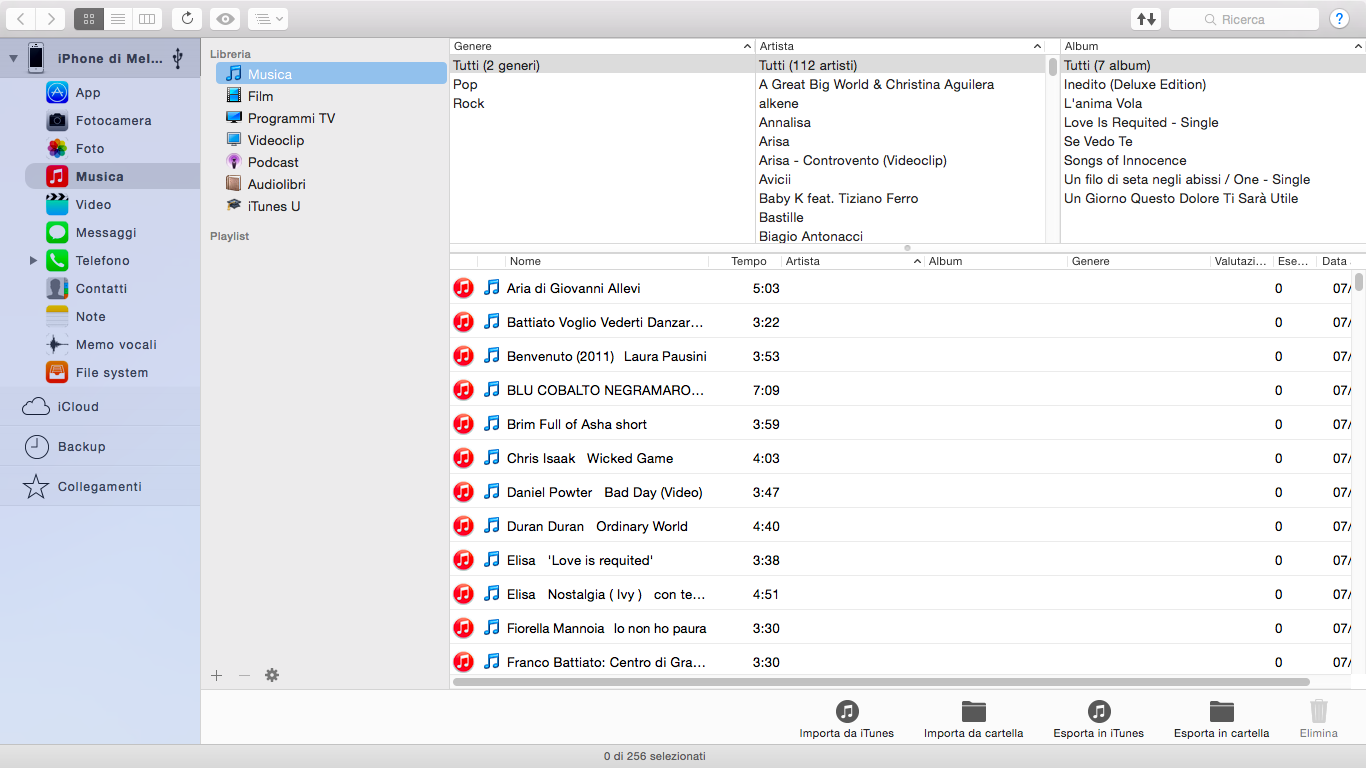Open the list options dropdown in toolbar
Viewport: 1366px width, 768px height.
[x=267, y=19]
